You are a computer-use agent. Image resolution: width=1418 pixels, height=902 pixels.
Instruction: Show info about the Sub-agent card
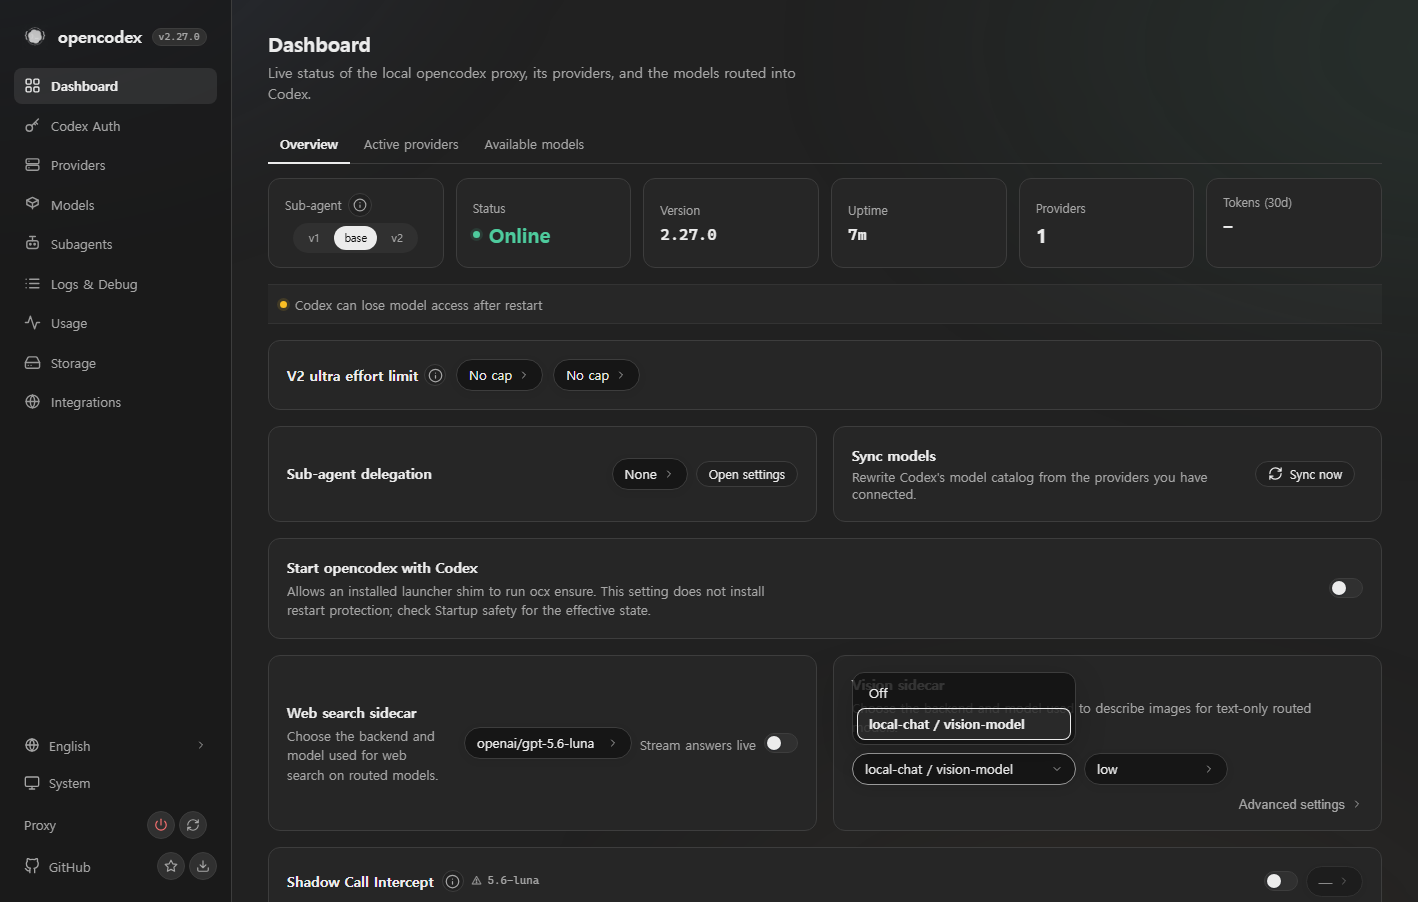coord(360,205)
